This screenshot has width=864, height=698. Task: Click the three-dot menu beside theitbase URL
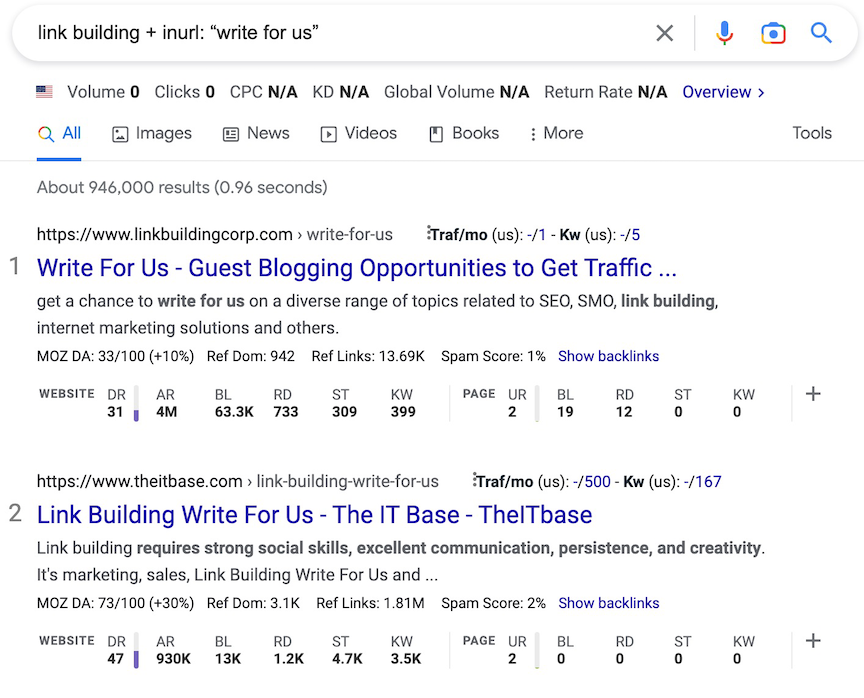coord(474,480)
